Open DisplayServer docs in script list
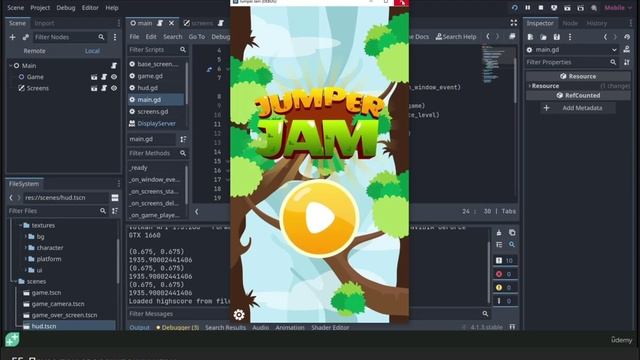The image size is (640, 360). tap(156, 123)
